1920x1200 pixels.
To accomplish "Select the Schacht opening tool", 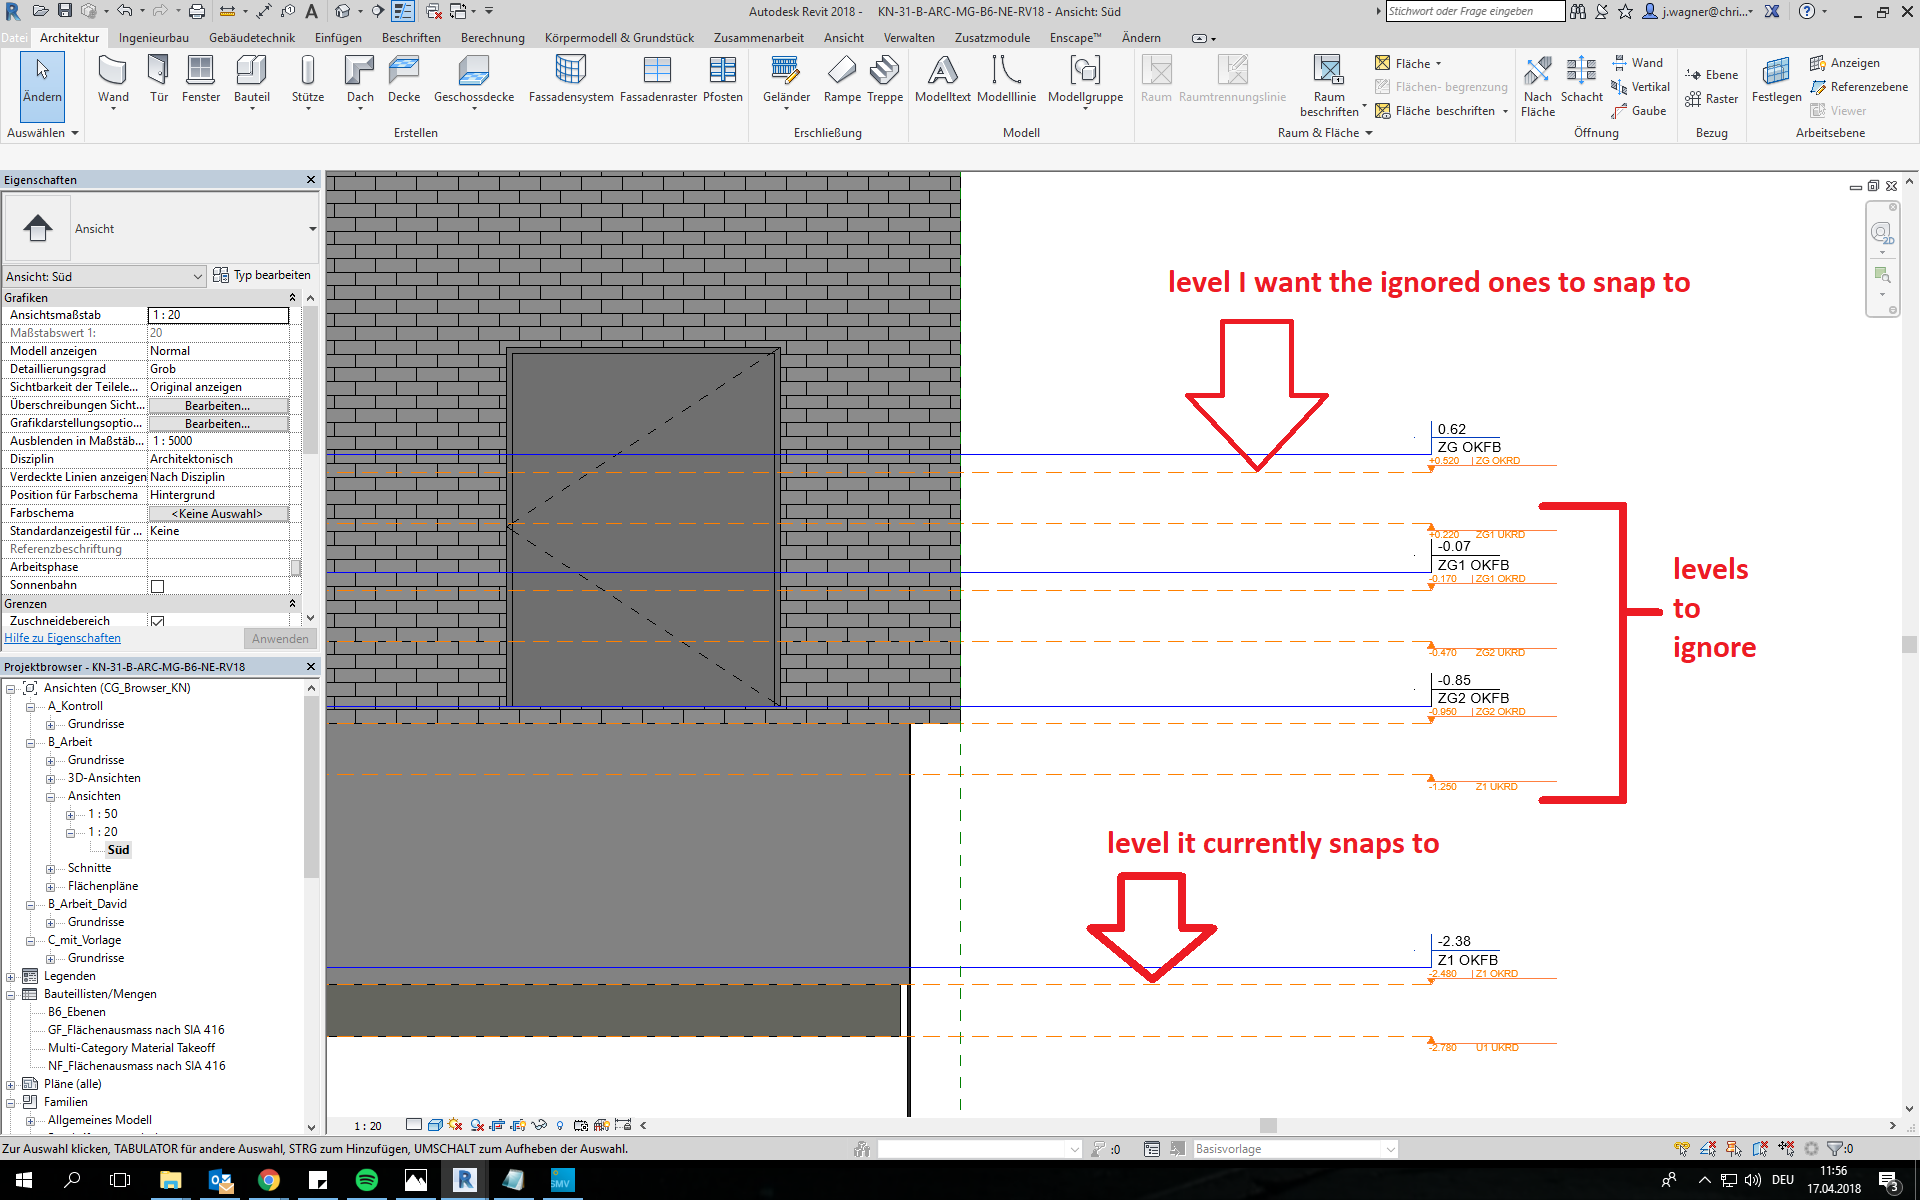I will point(1581,80).
